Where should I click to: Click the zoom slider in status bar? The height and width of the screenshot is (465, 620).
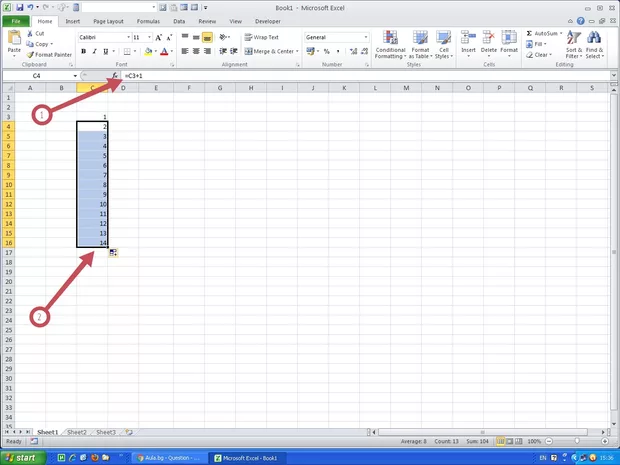point(579,441)
